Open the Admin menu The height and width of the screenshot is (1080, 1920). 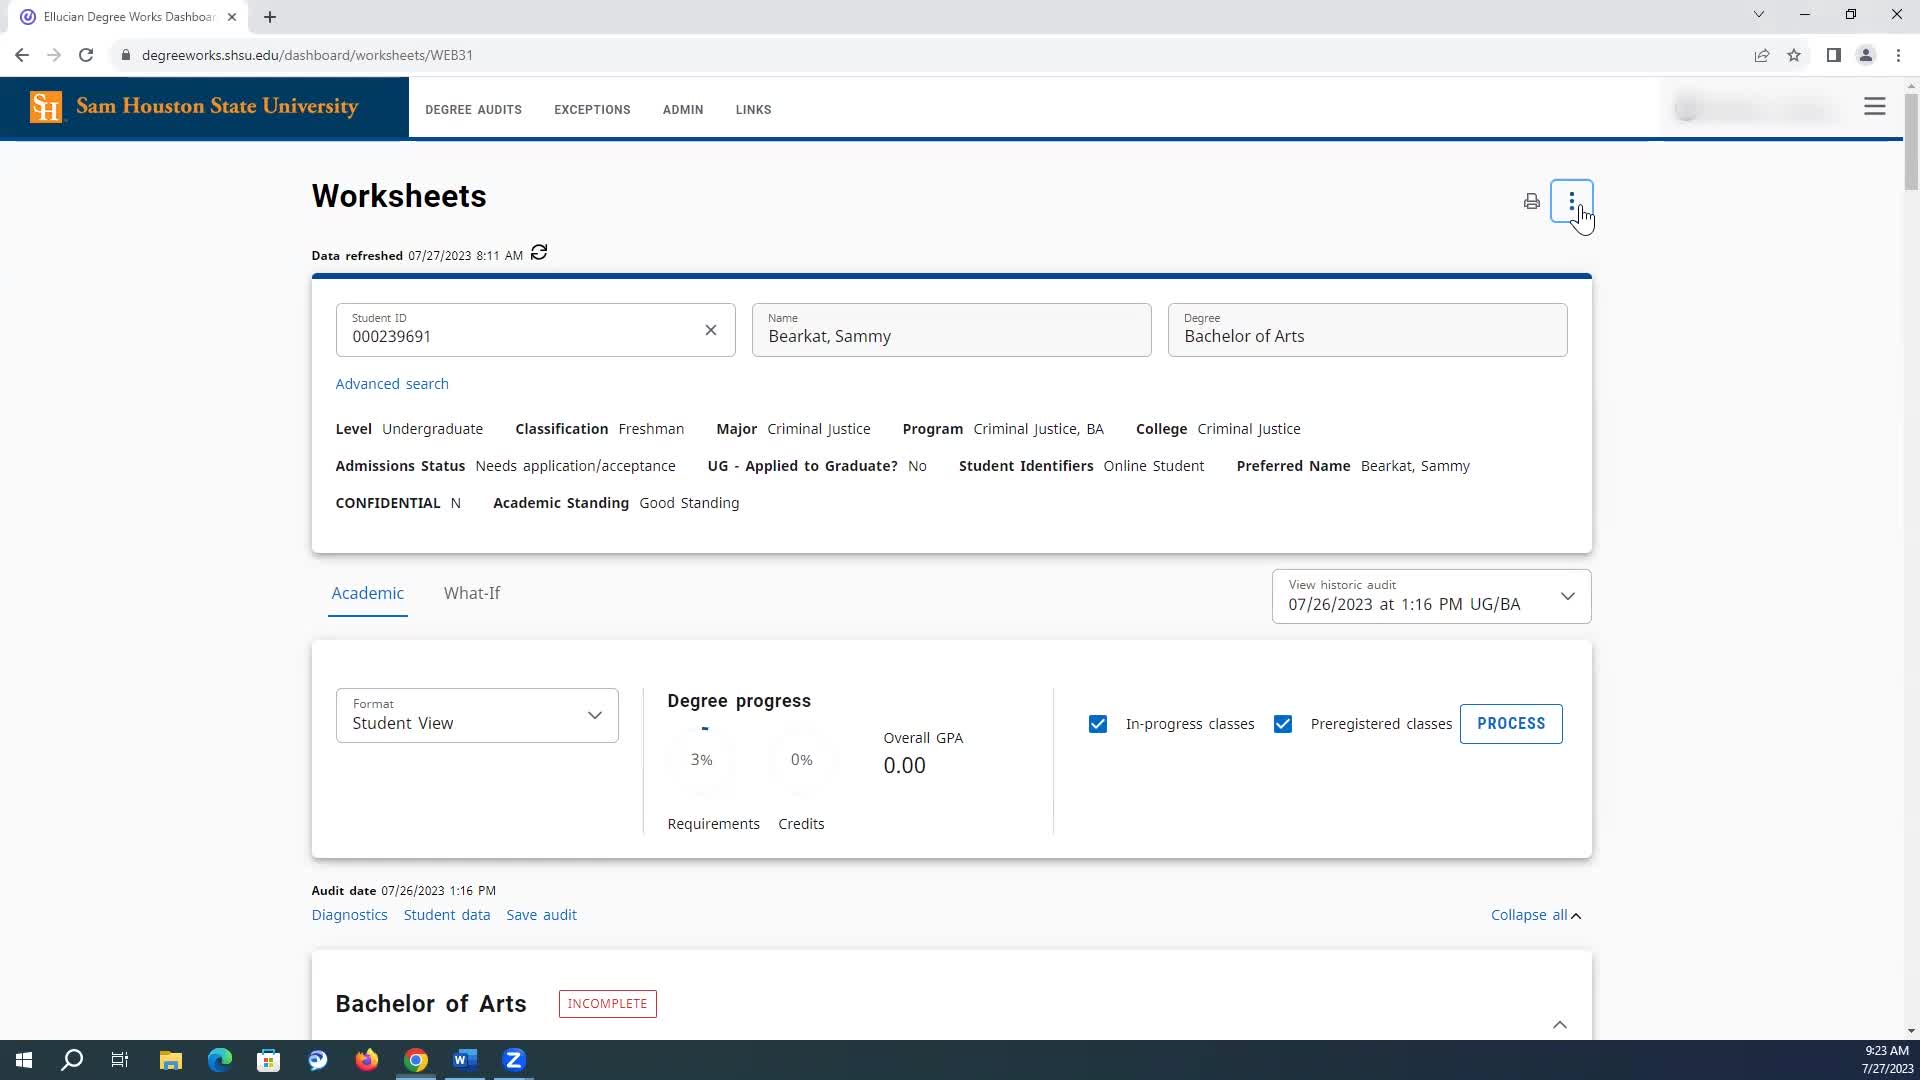click(x=683, y=110)
